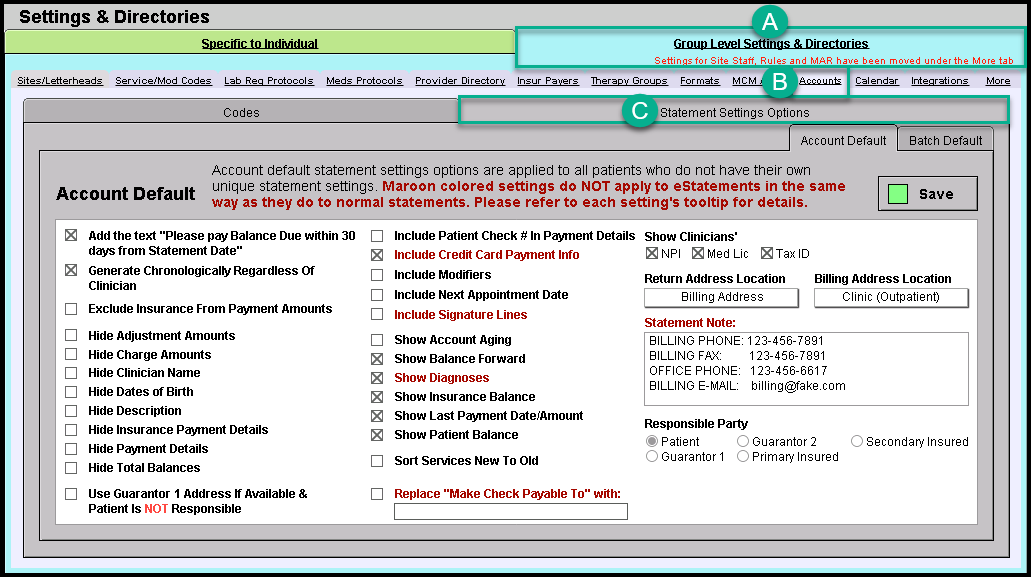1031x577 pixels.
Task: Go to Provider Directory link
Action: (x=460, y=81)
